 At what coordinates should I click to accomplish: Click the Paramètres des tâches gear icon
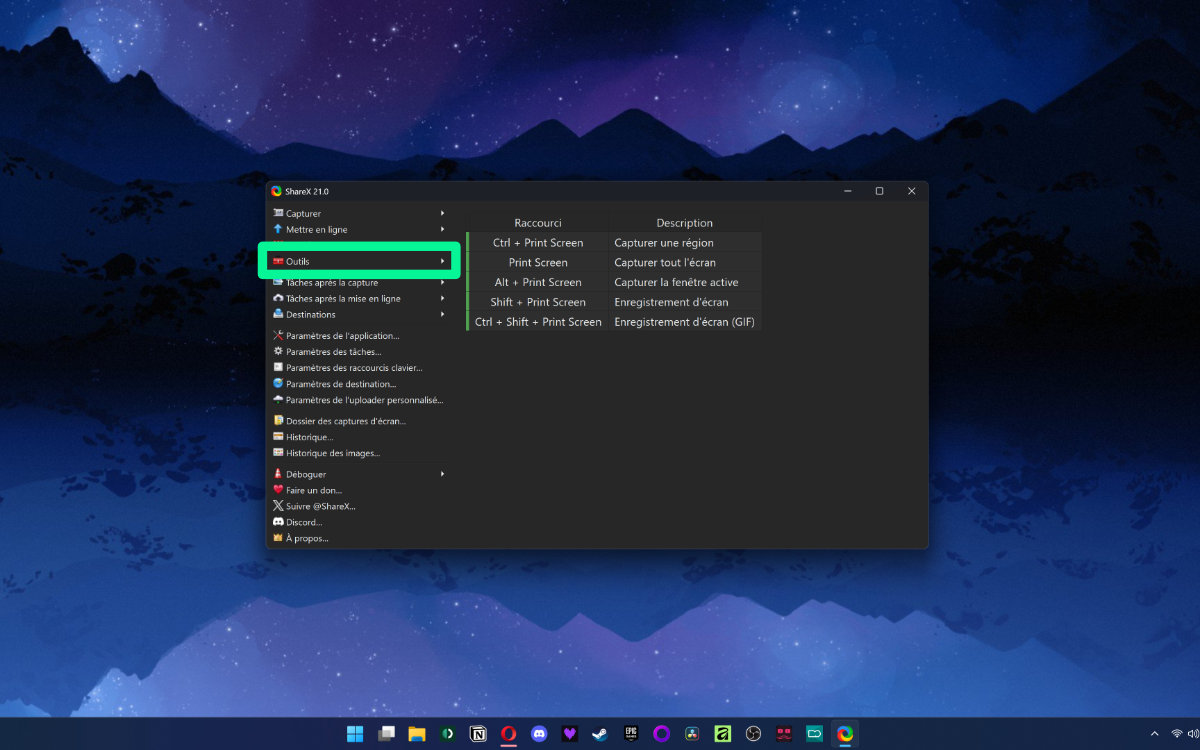click(x=278, y=352)
